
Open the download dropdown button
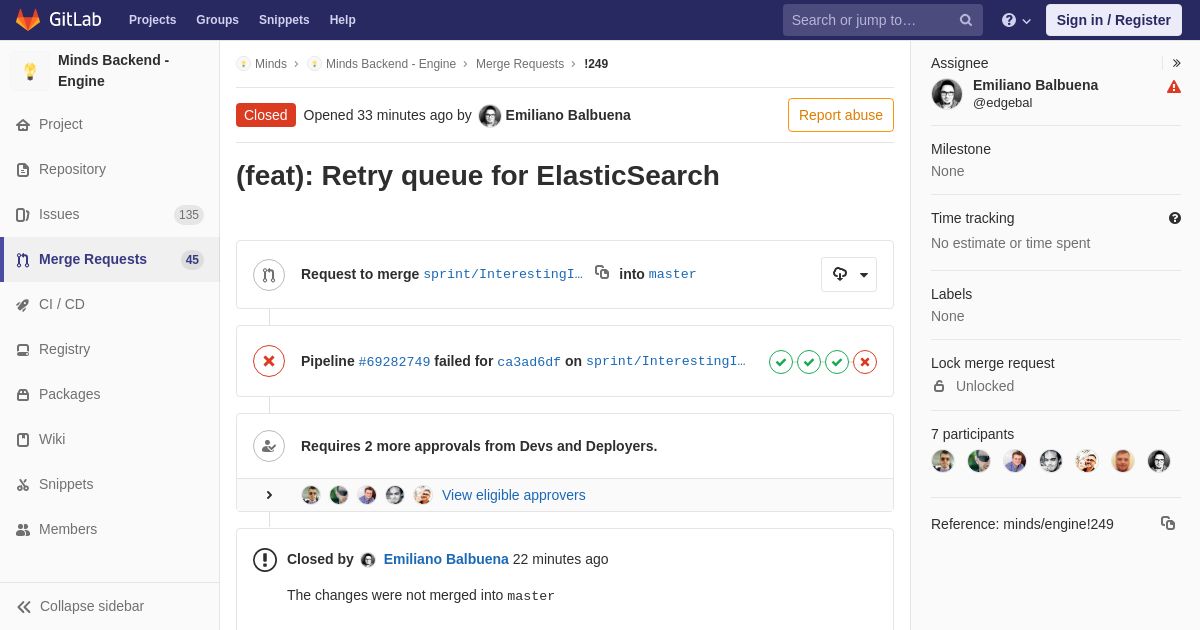click(x=849, y=274)
